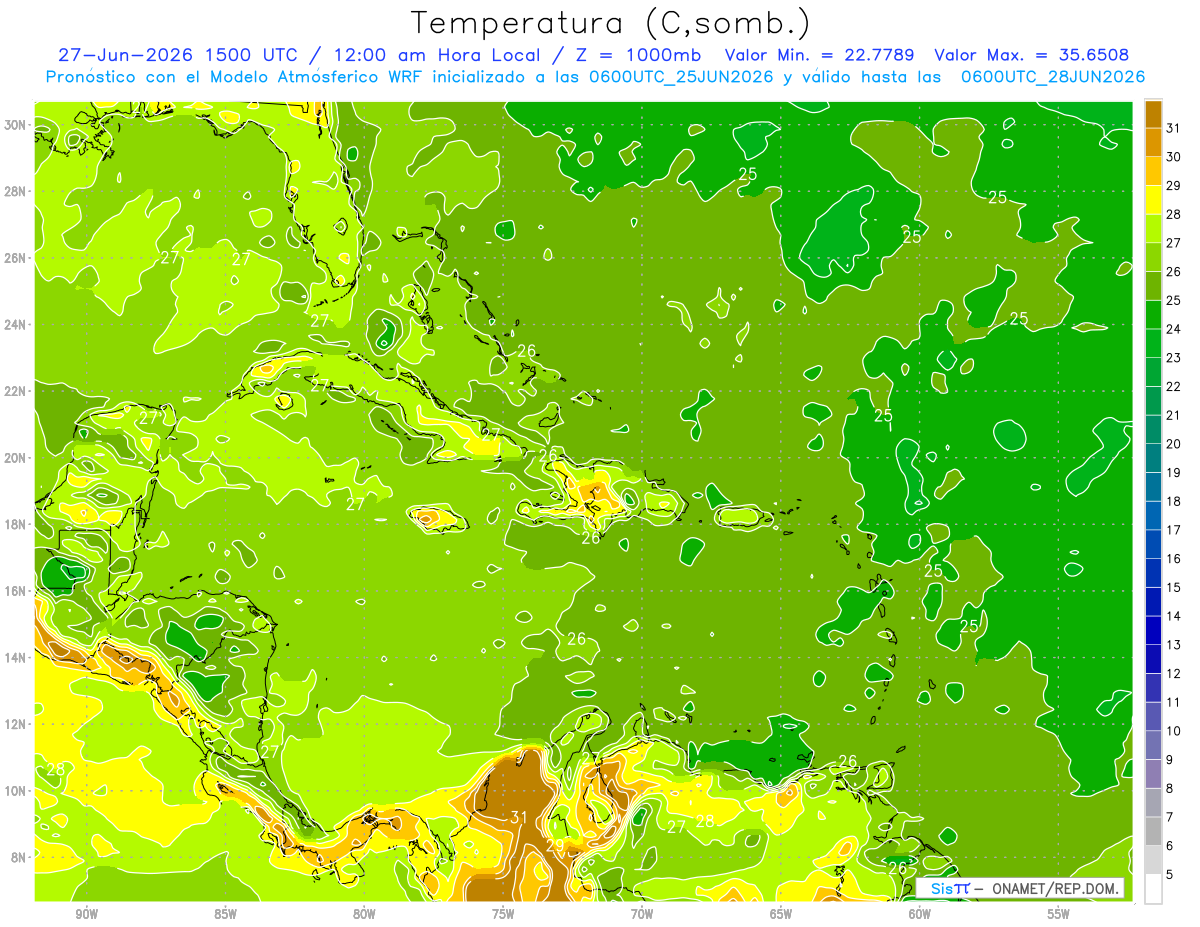The height and width of the screenshot is (927, 1200).
Task: Click the 65W longitude axis label
Action: tap(781, 914)
